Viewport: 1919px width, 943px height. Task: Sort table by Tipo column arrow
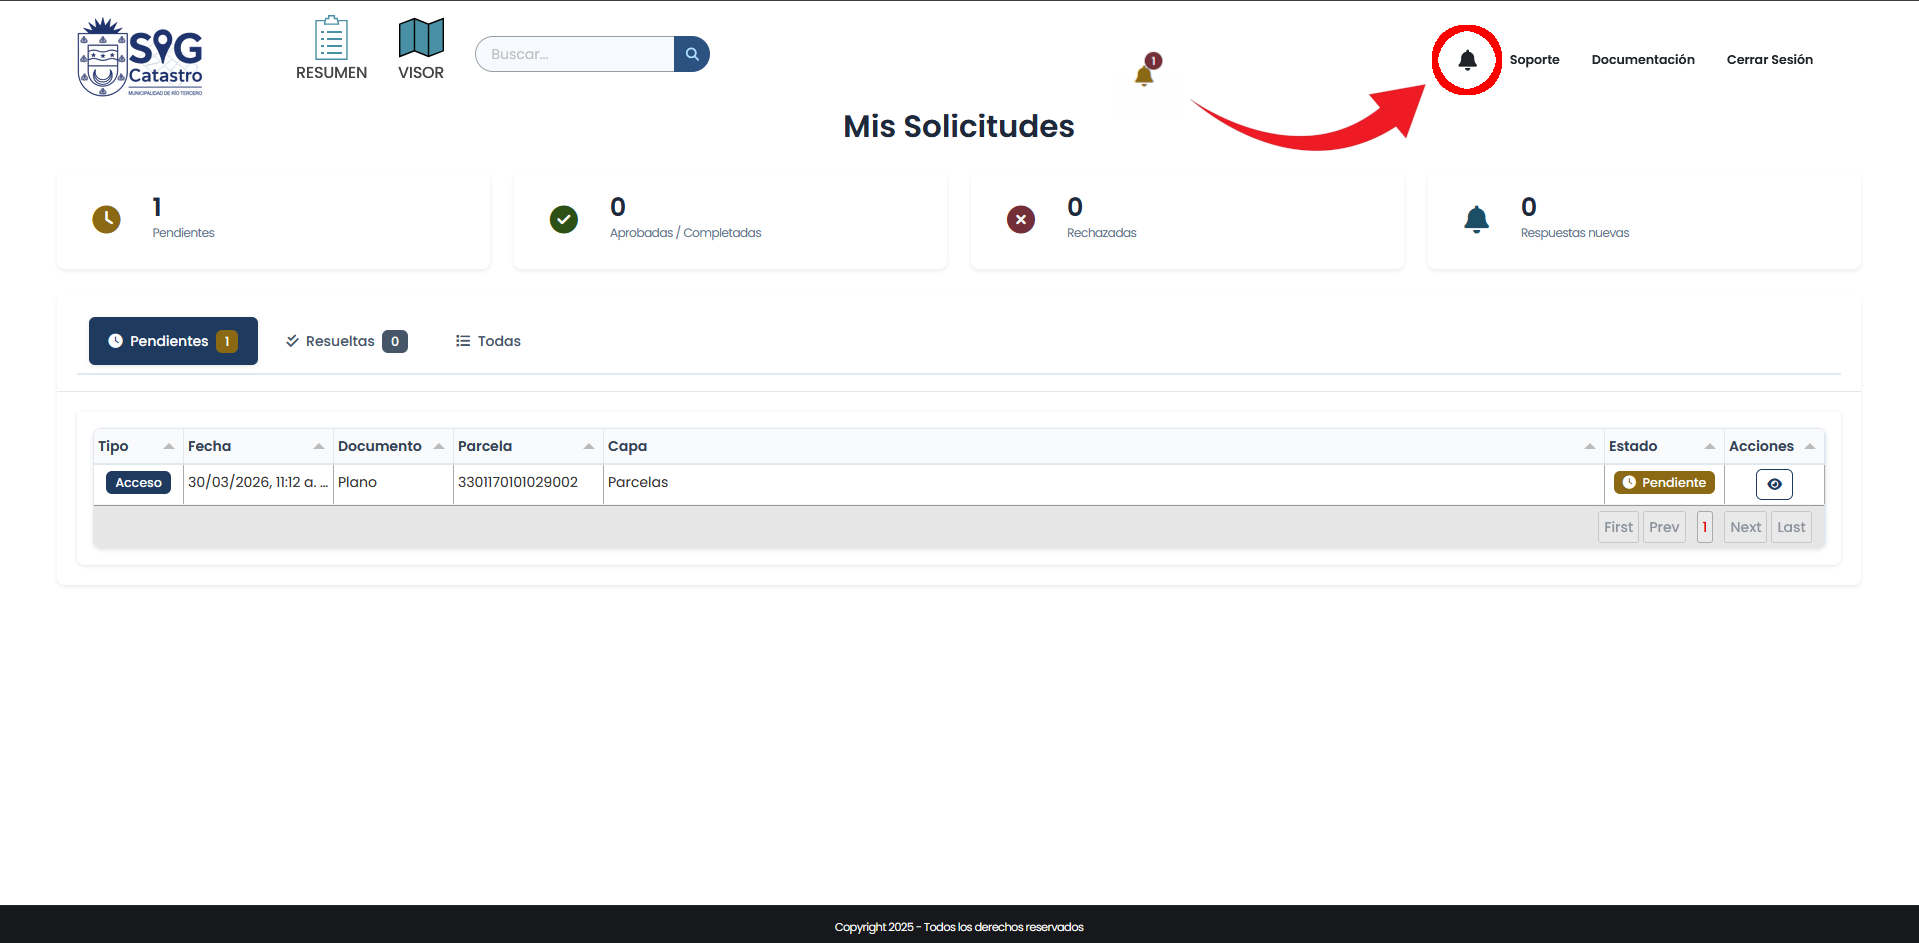point(169,446)
